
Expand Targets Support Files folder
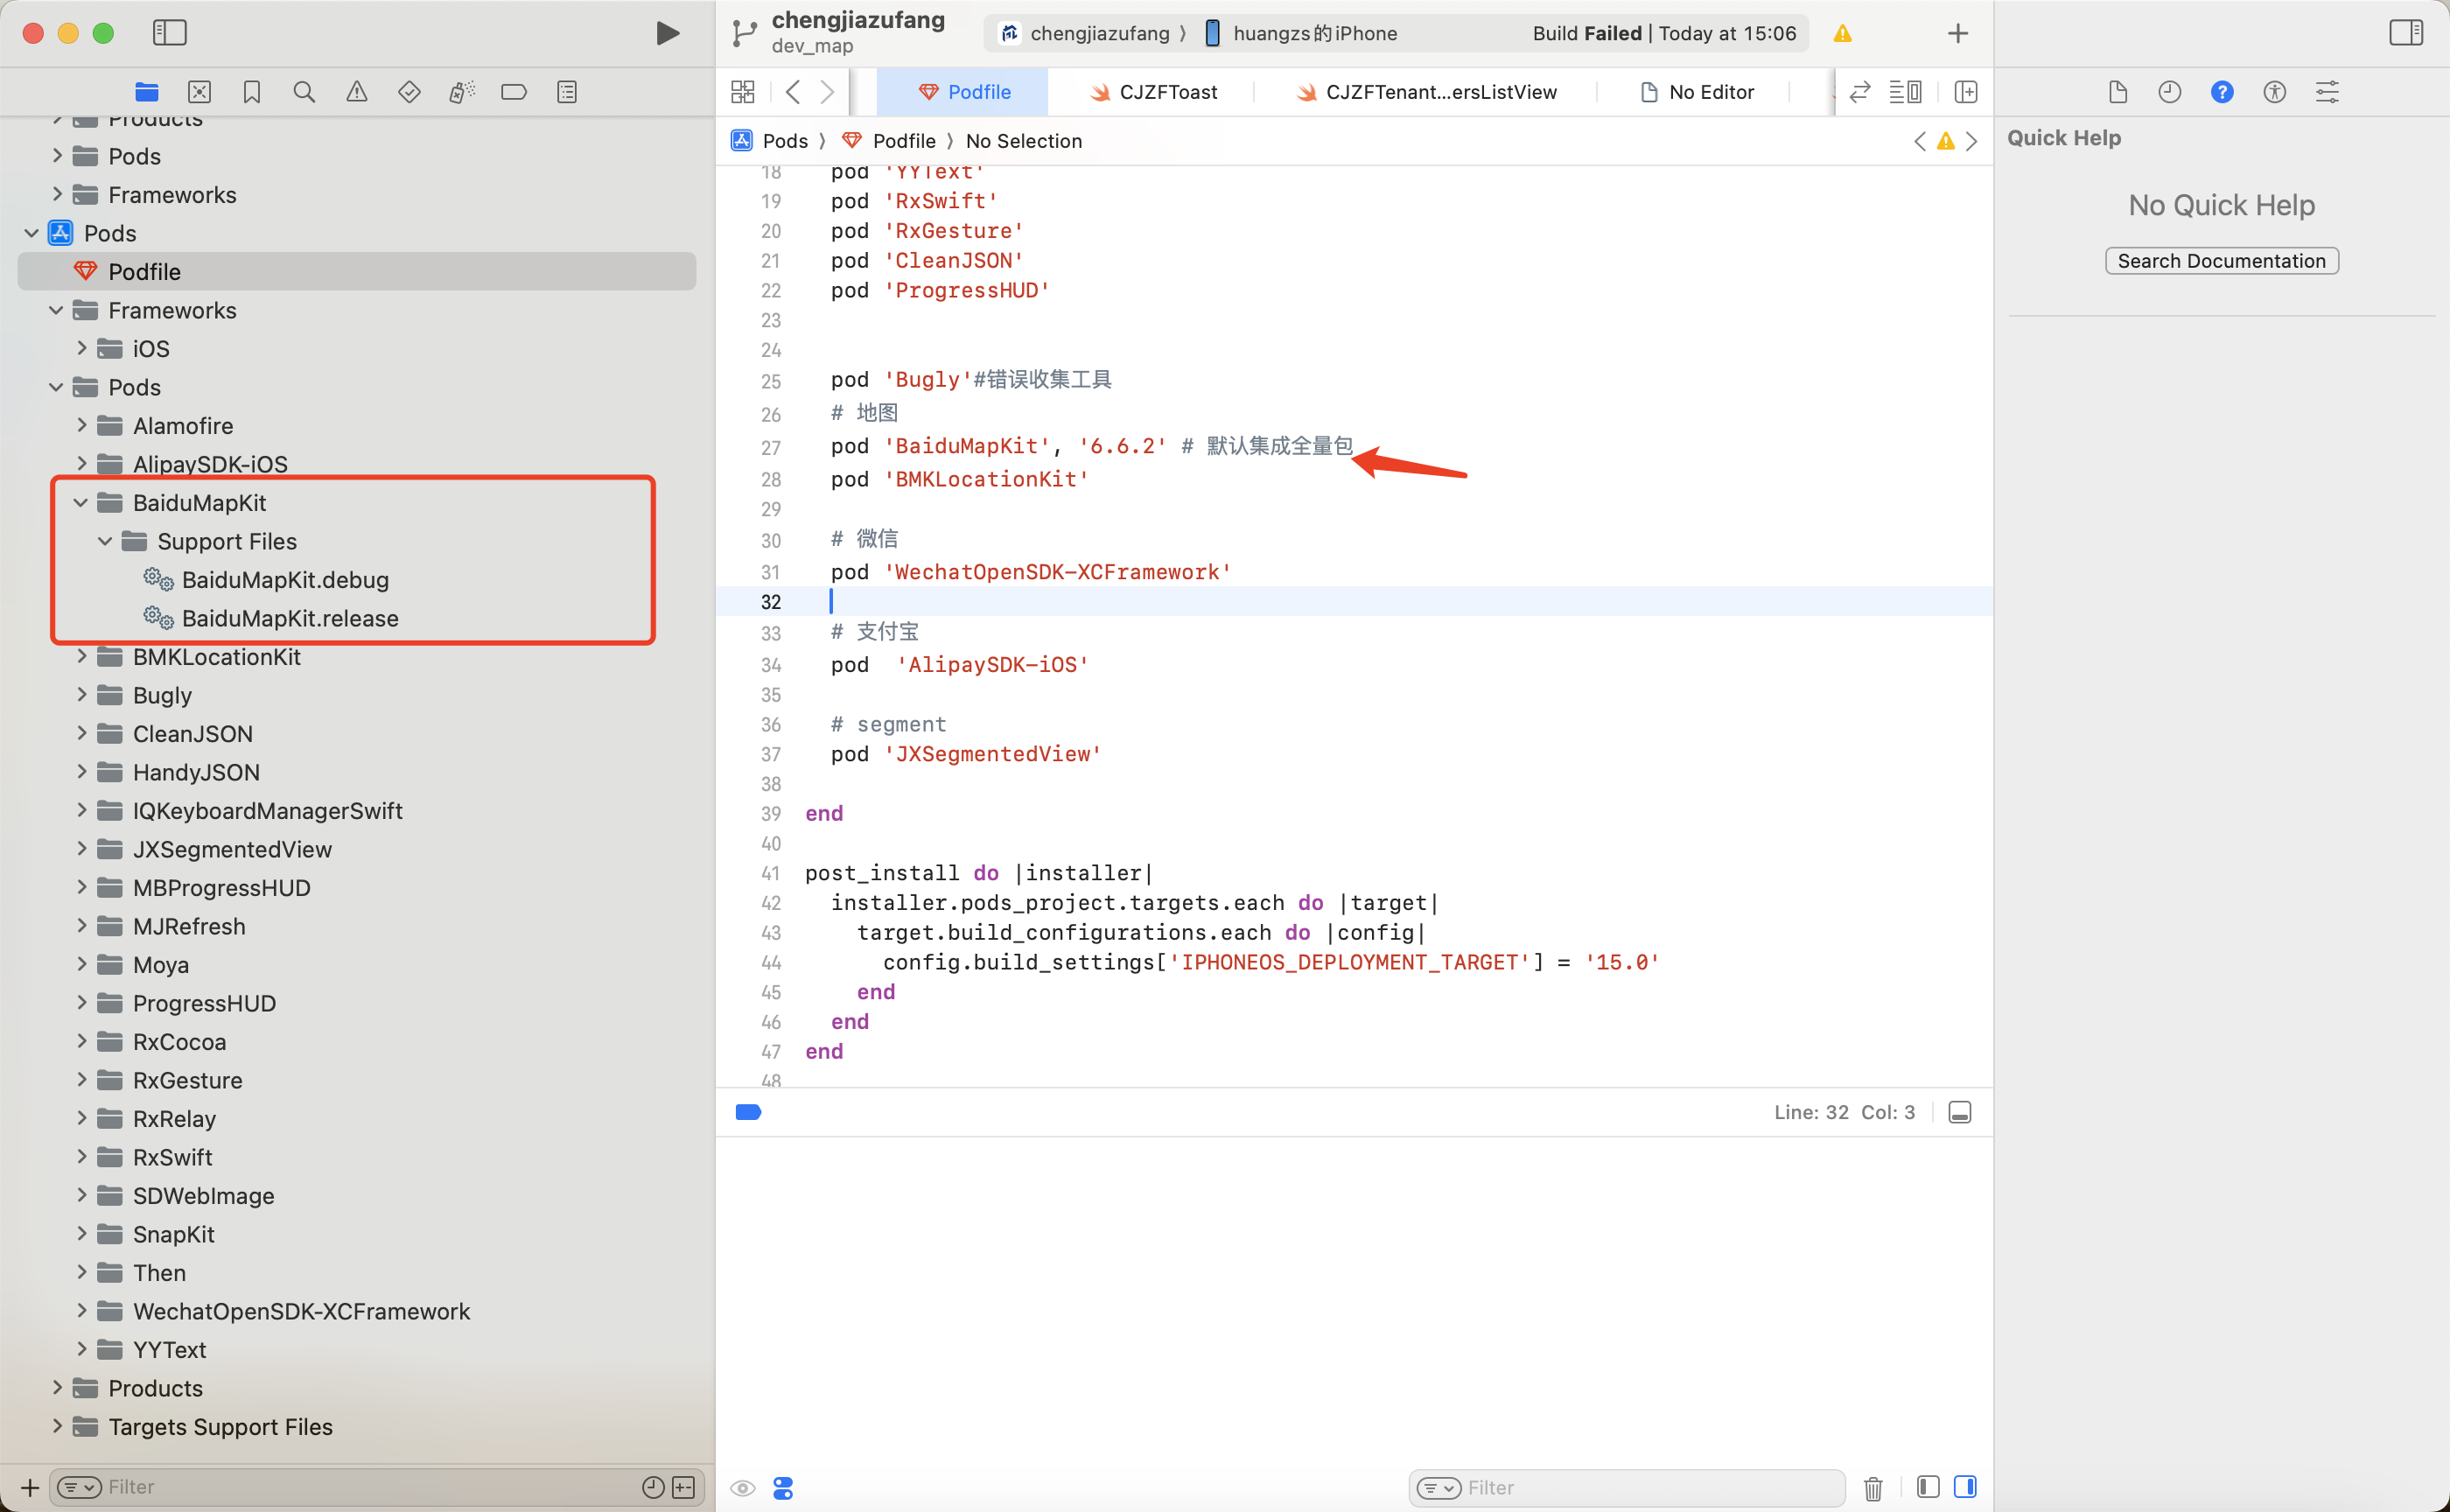tap(57, 1426)
